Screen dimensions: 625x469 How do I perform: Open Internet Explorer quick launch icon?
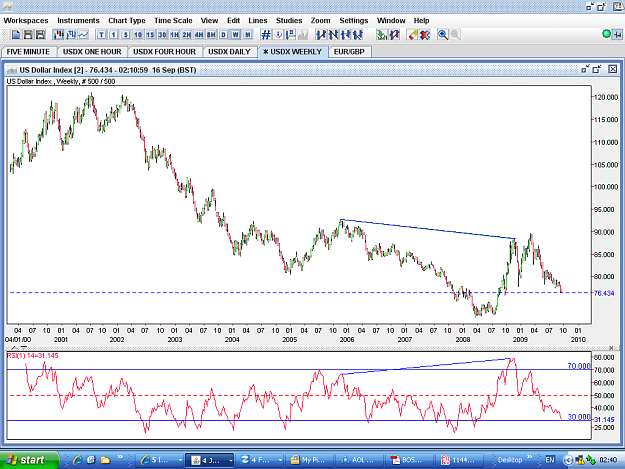77,460
